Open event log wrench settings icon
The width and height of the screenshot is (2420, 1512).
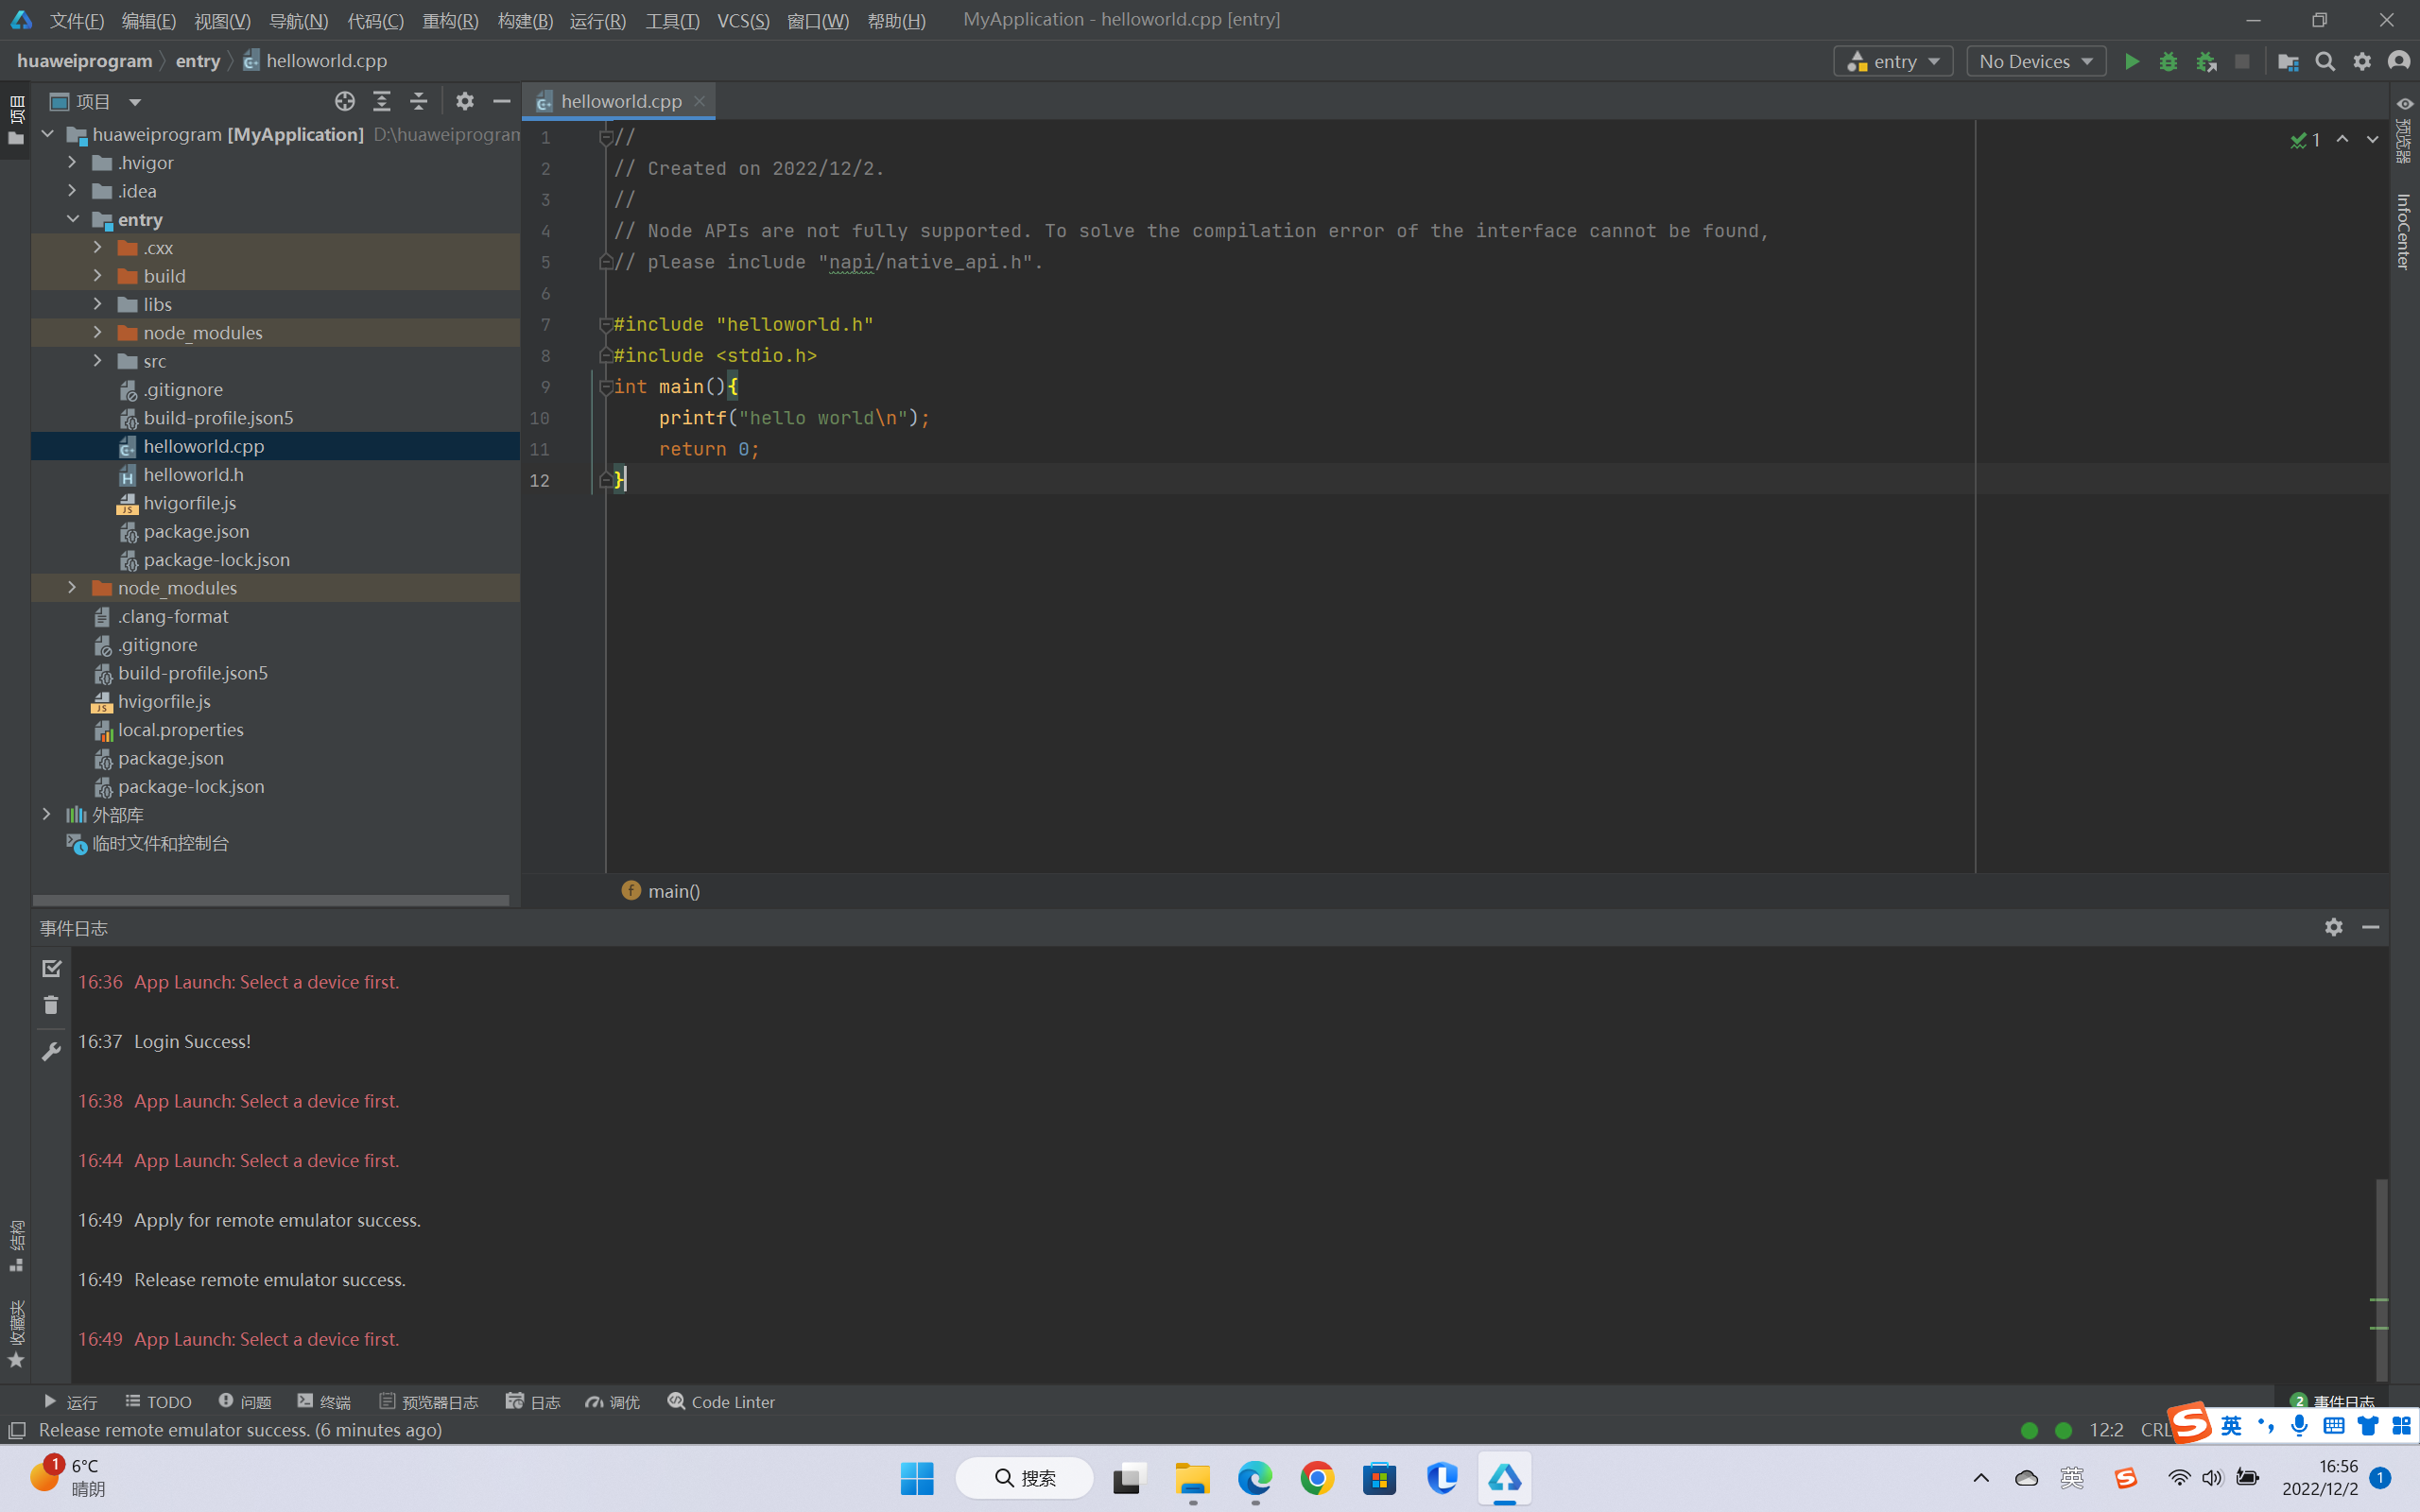[51, 1051]
